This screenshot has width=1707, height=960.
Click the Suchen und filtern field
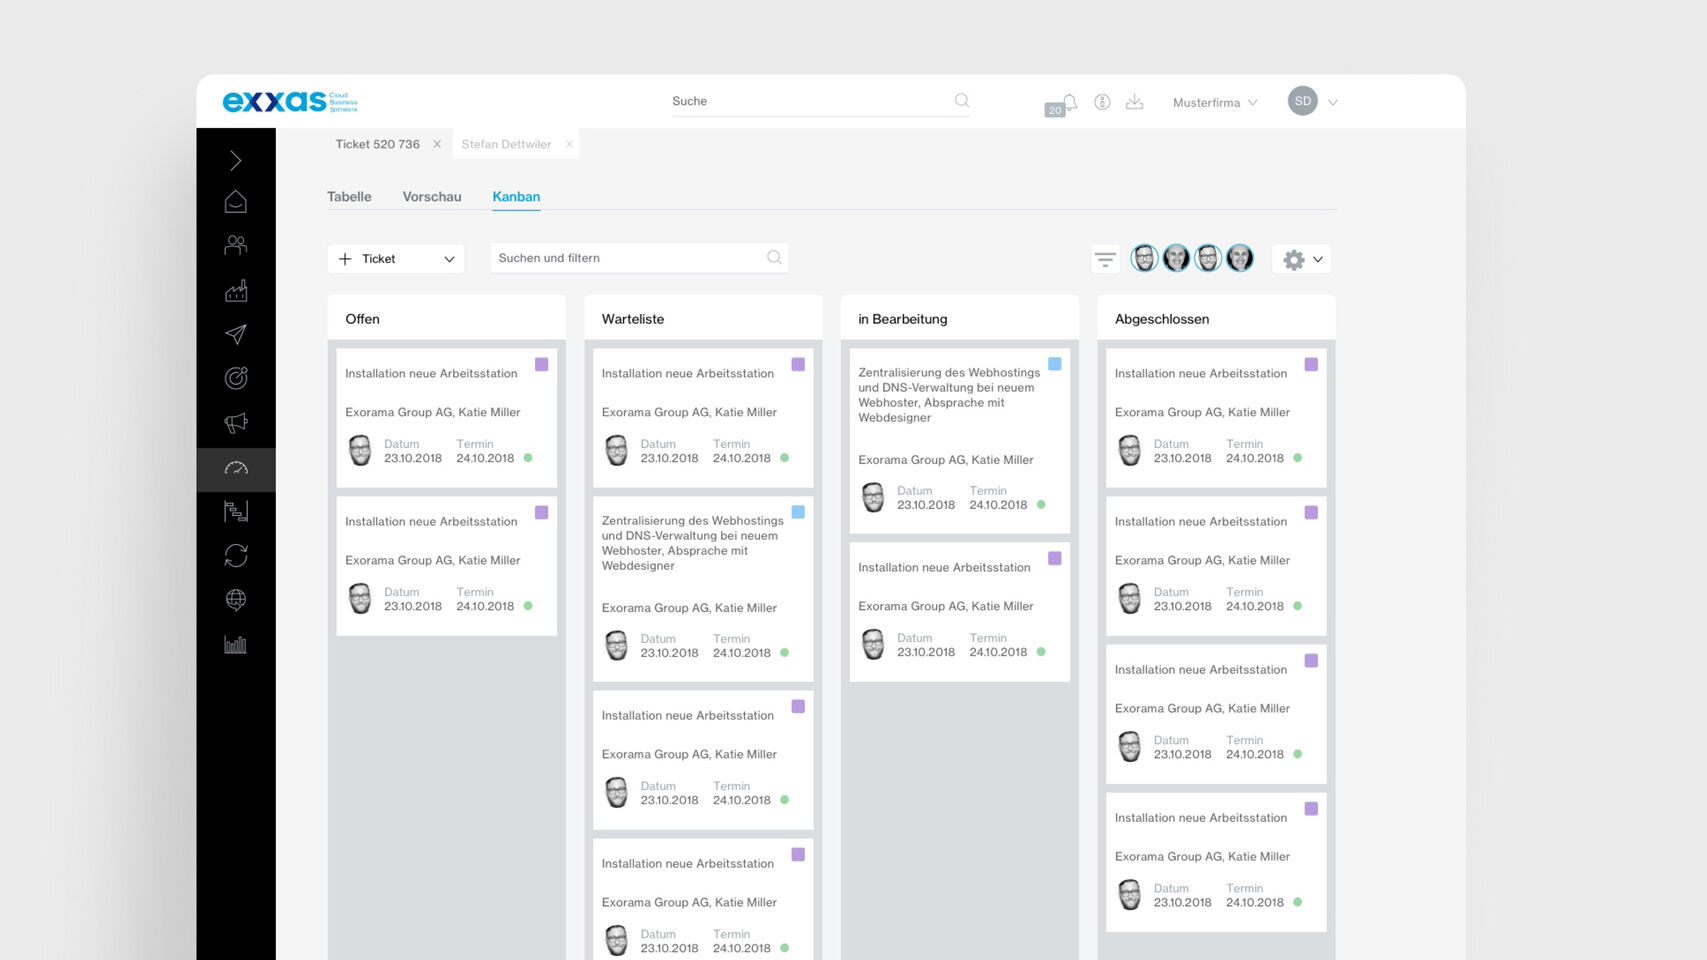coord(630,258)
